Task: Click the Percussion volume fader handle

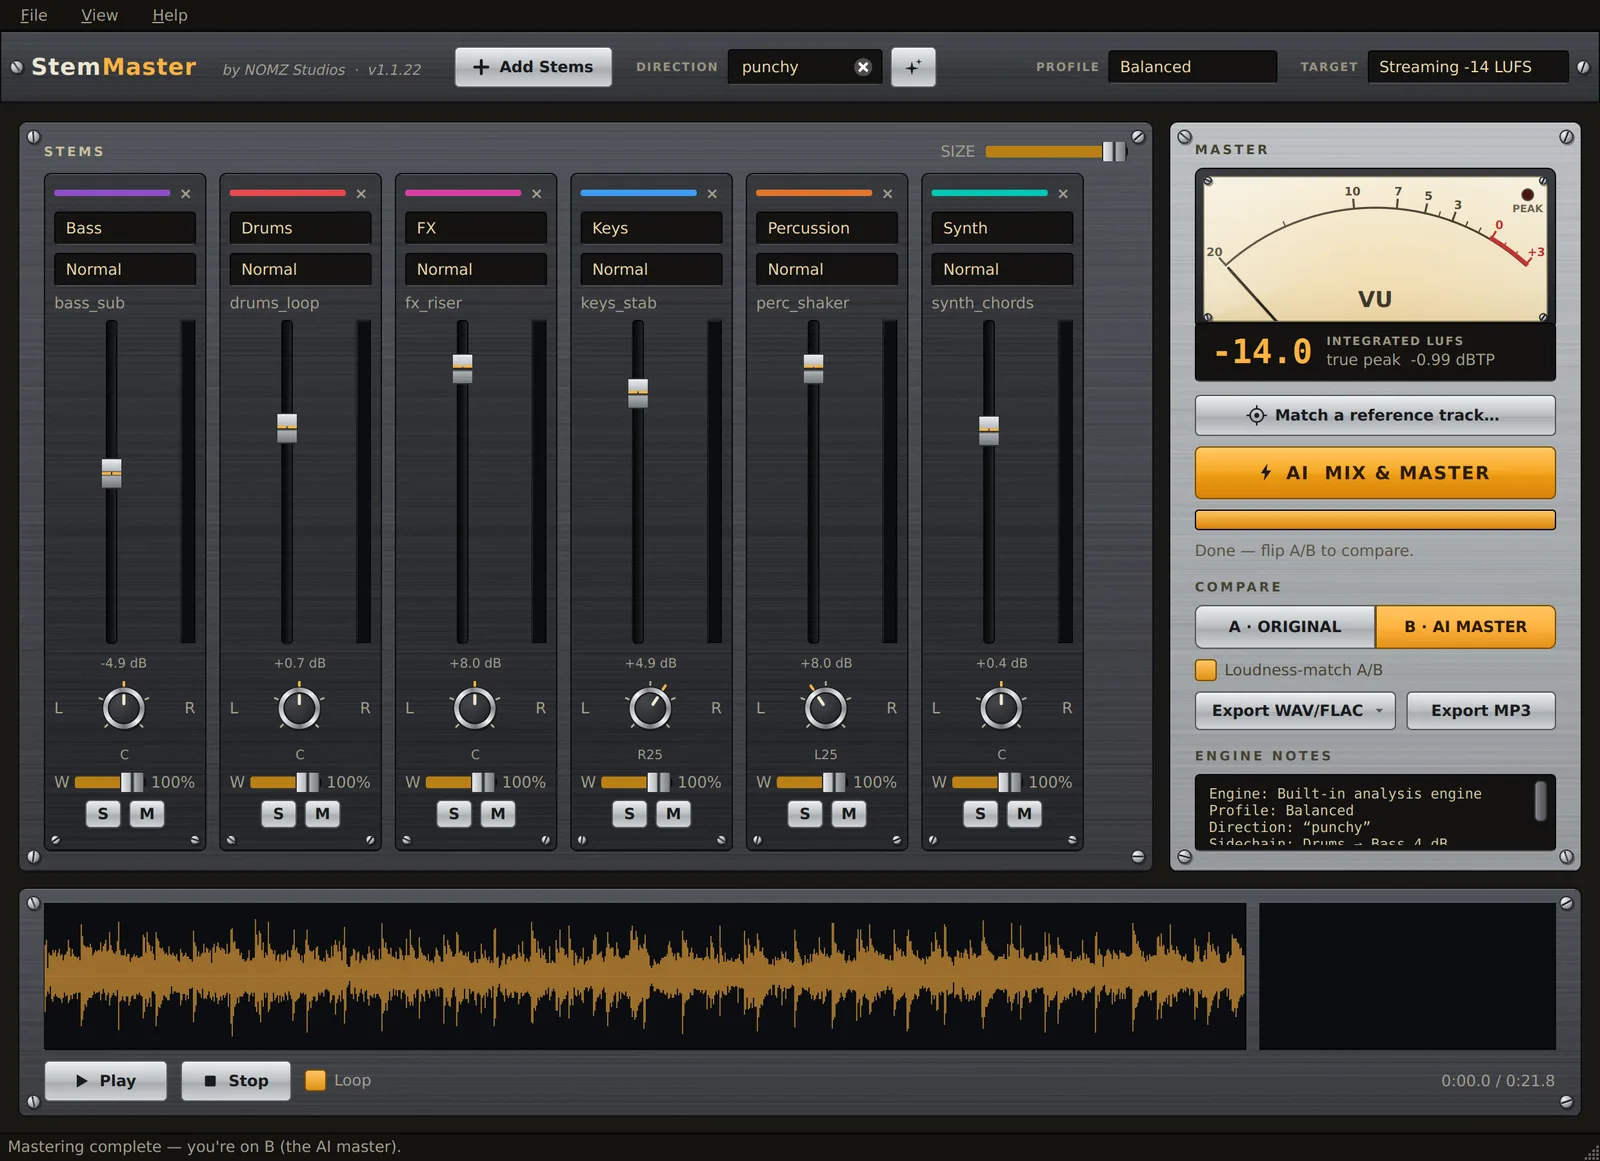Action: pos(814,369)
